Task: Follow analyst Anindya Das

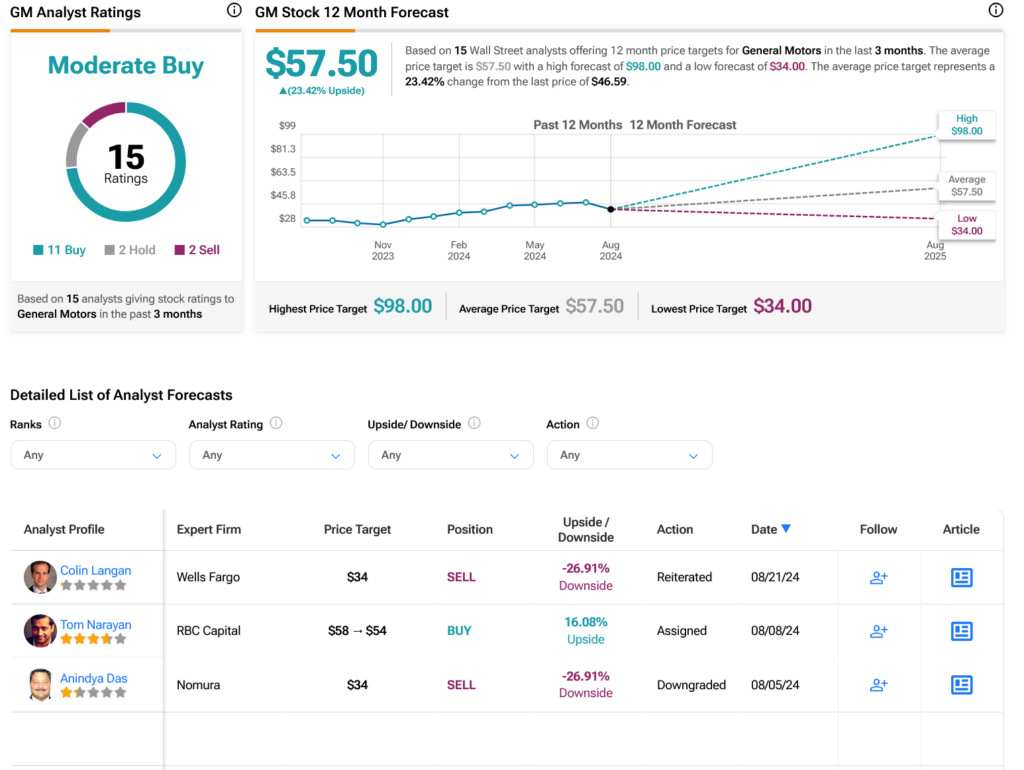Action: (x=878, y=685)
